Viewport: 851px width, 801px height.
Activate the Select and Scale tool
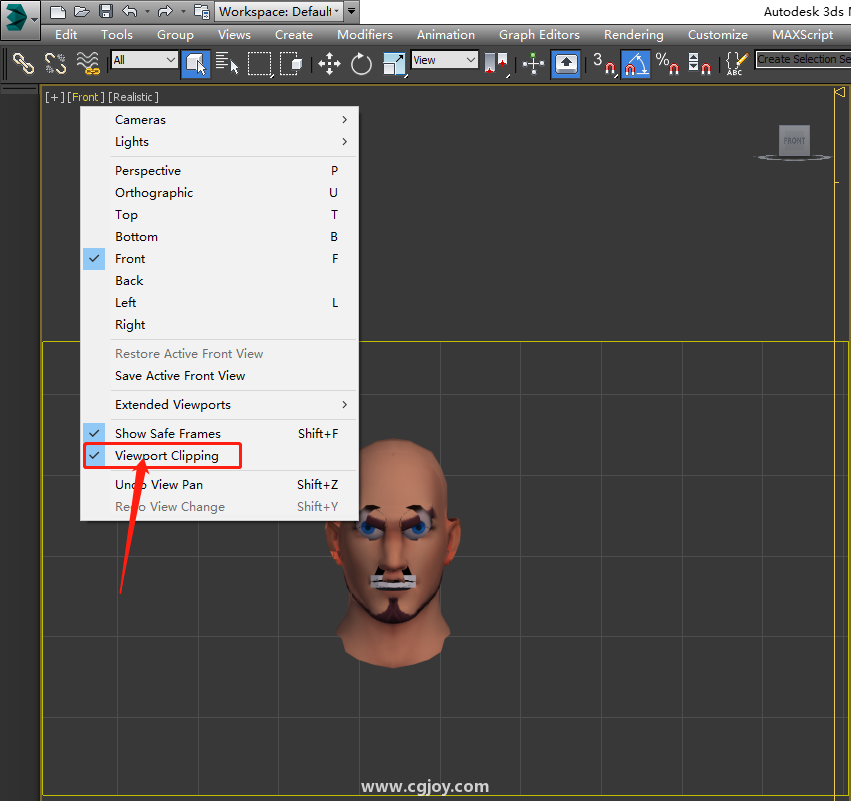pos(394,63)
